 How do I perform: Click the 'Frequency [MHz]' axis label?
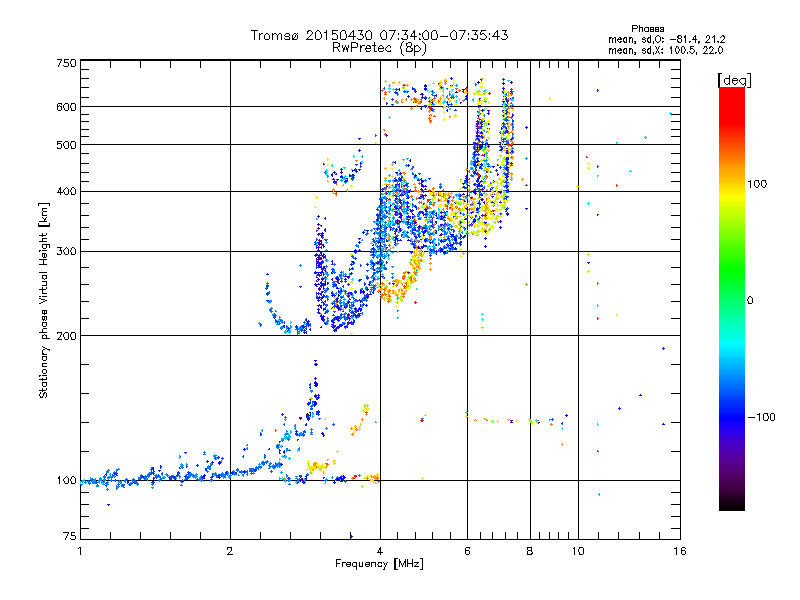(x=379, y=564)
